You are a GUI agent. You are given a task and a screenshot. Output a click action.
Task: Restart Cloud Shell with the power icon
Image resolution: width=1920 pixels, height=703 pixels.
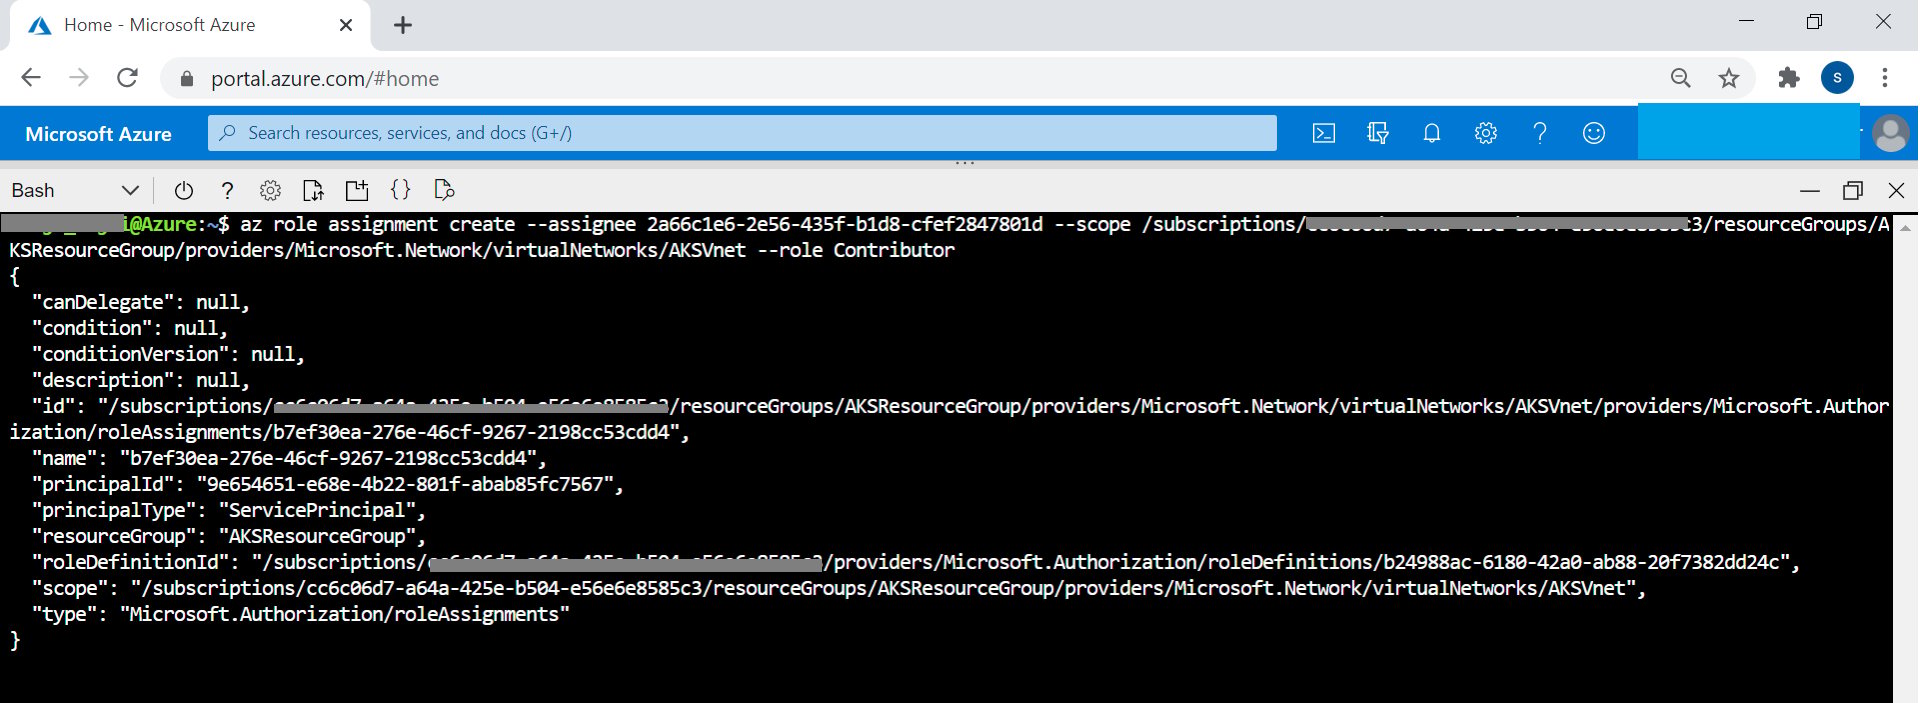click(x=183, y=190)
